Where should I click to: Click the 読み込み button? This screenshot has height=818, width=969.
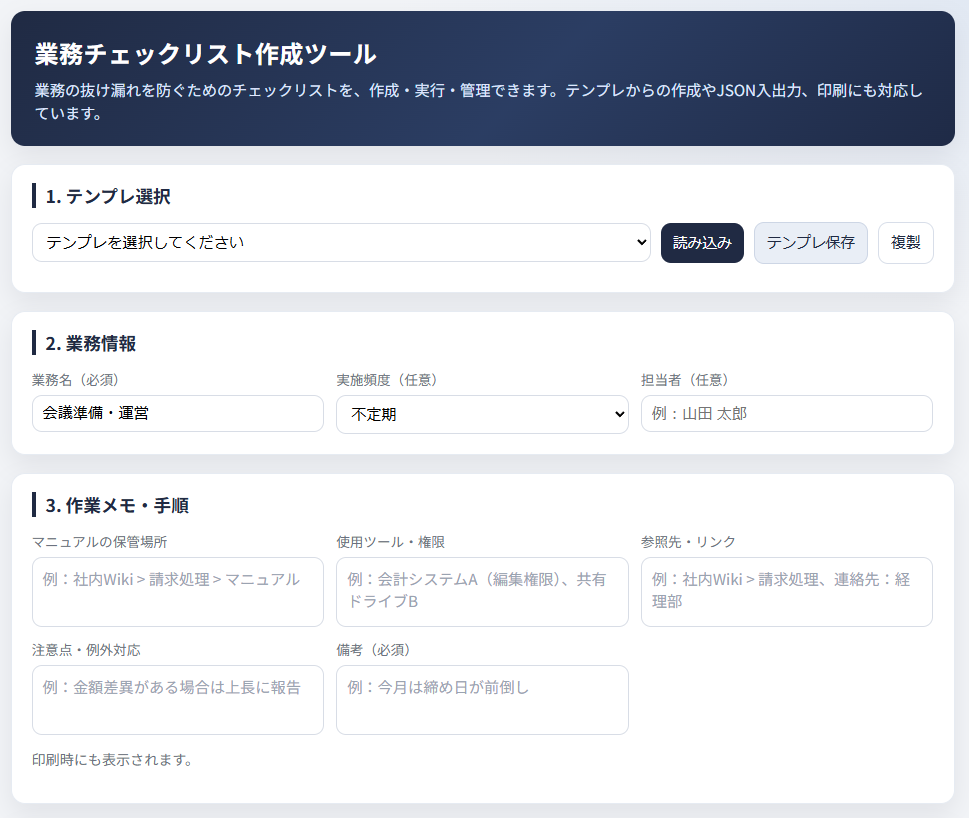702,243
